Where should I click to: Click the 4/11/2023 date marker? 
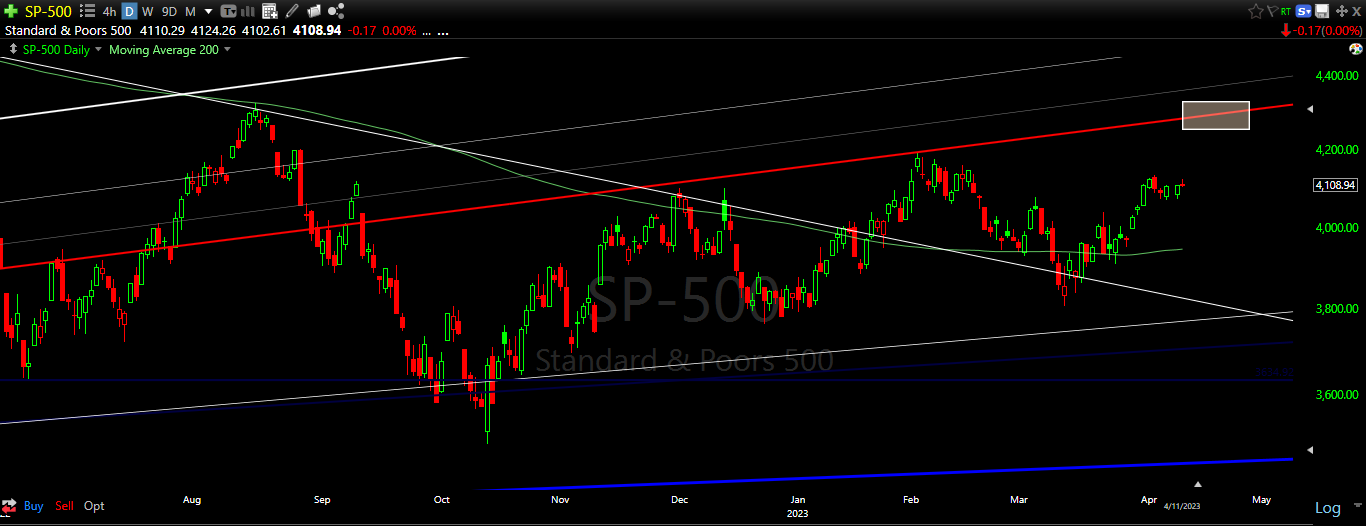click(1183, 506)
